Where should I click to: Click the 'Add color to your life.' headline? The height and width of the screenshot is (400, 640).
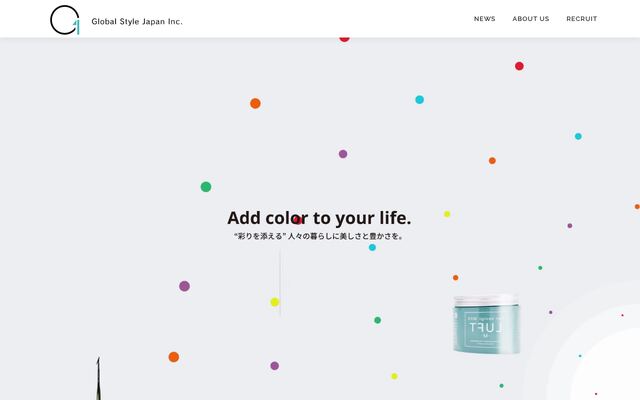click(x=319, y=218)
